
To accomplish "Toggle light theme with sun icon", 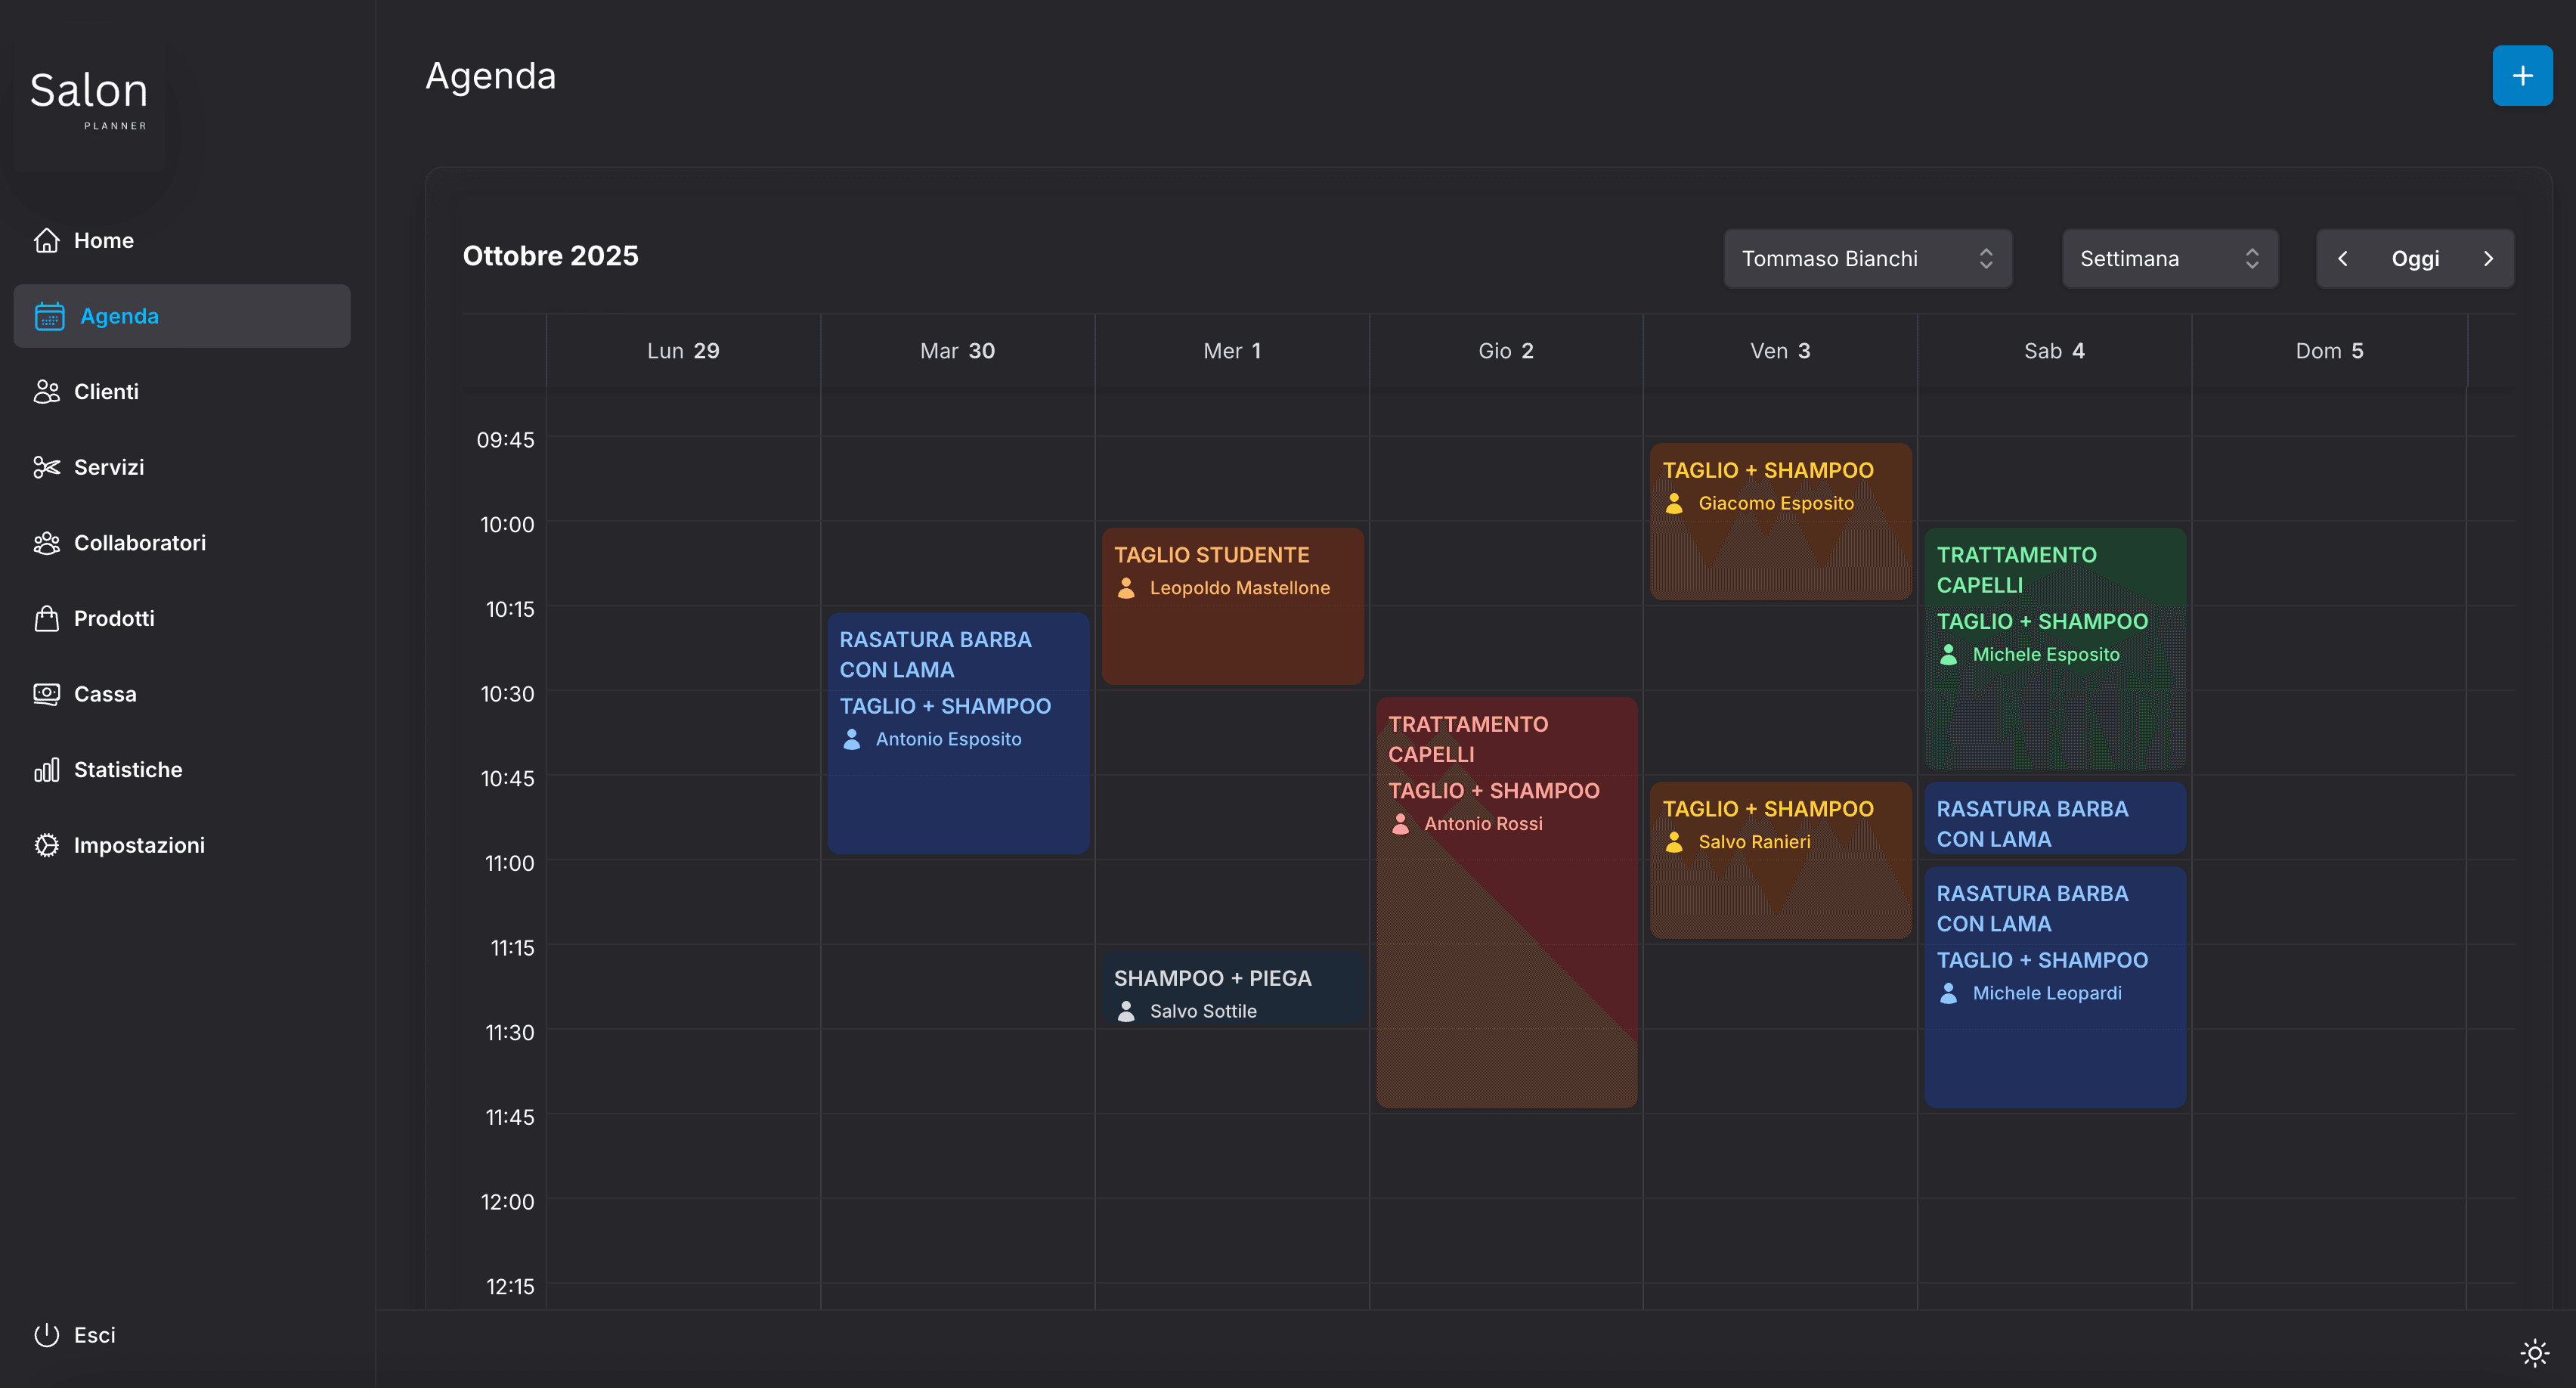I will click(x=2534, y=1353).
